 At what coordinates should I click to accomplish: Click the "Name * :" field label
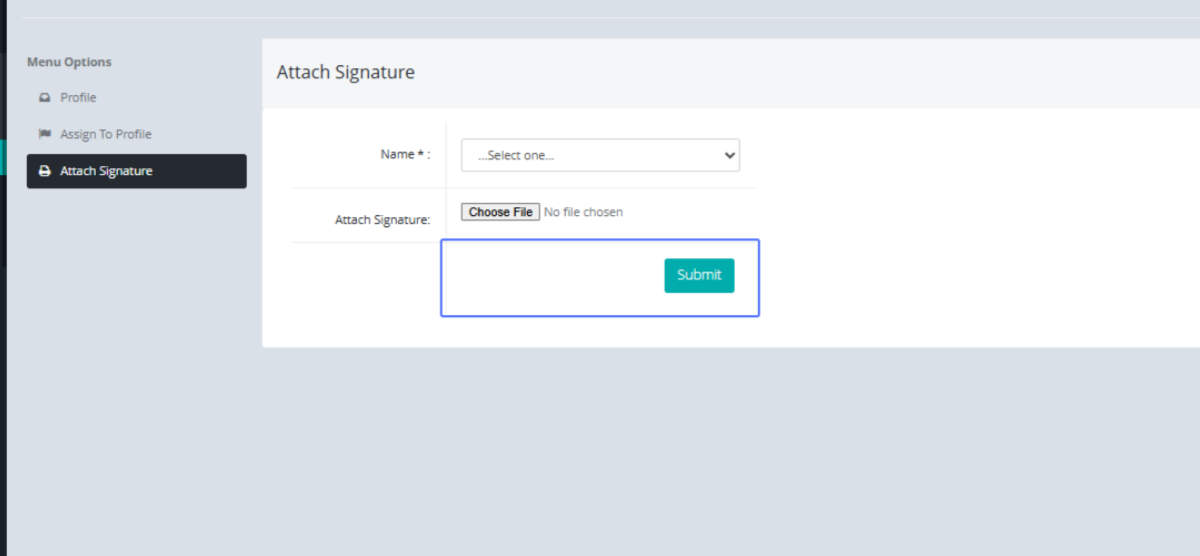point(405,155)
